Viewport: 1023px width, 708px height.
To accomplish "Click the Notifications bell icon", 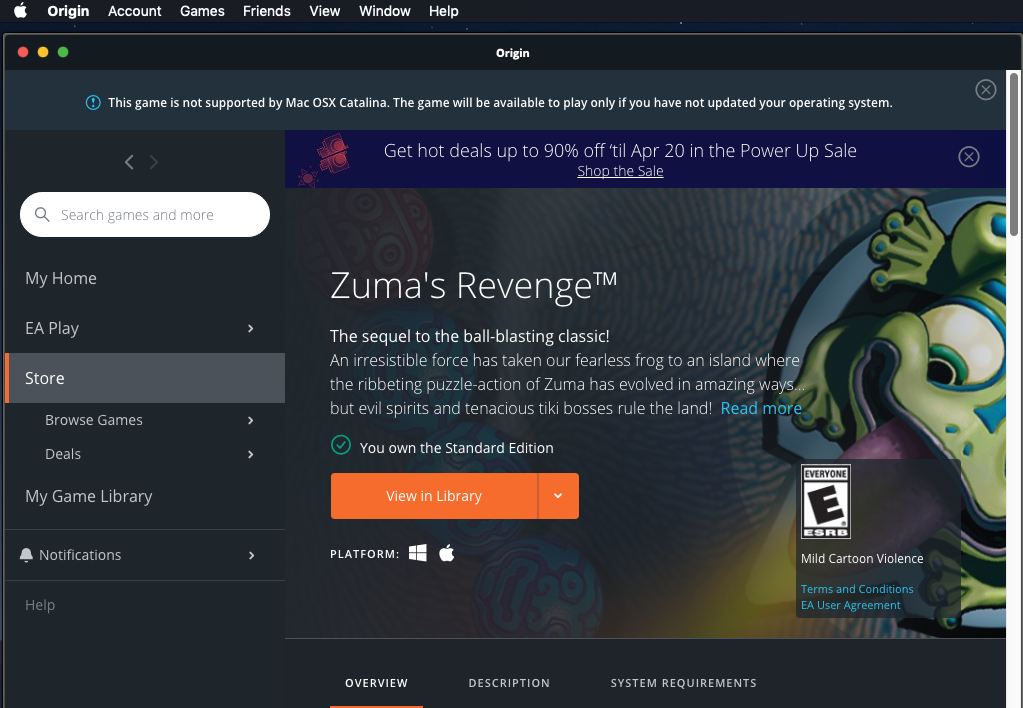I will 26,555.
